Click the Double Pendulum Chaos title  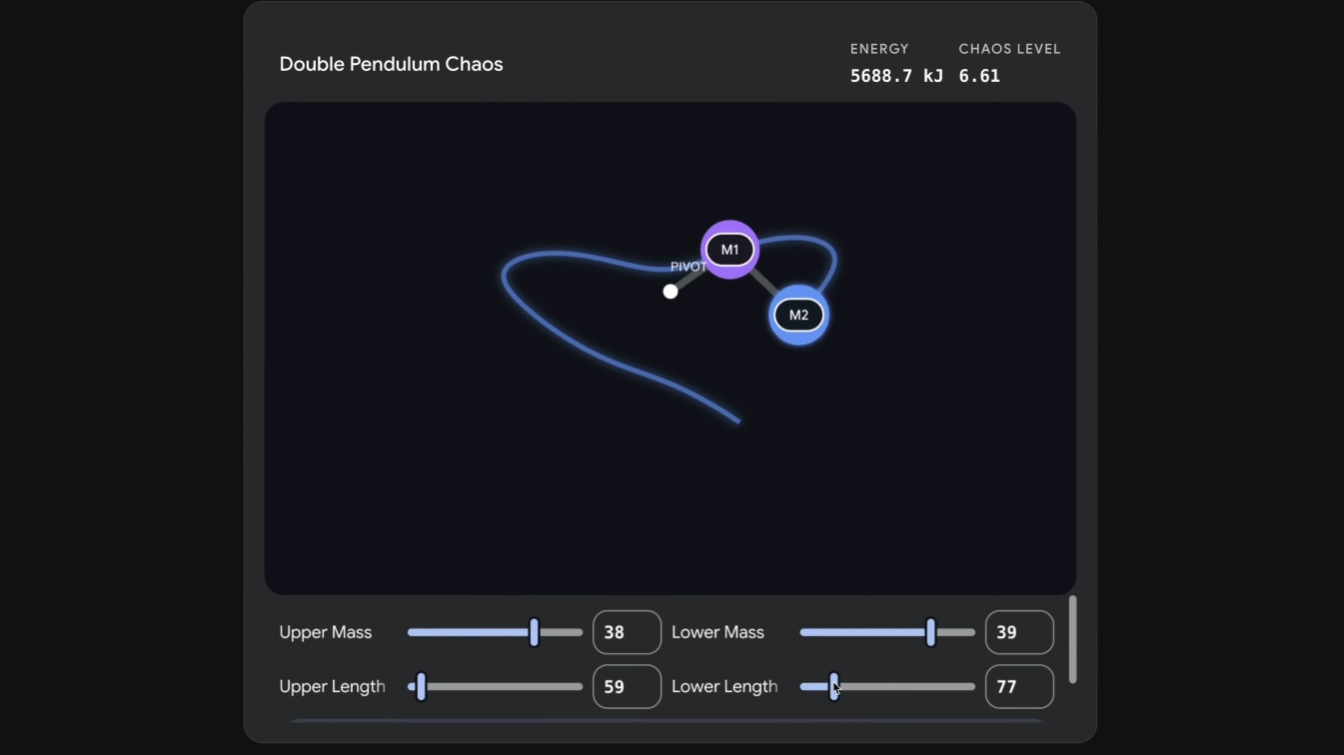391,64
